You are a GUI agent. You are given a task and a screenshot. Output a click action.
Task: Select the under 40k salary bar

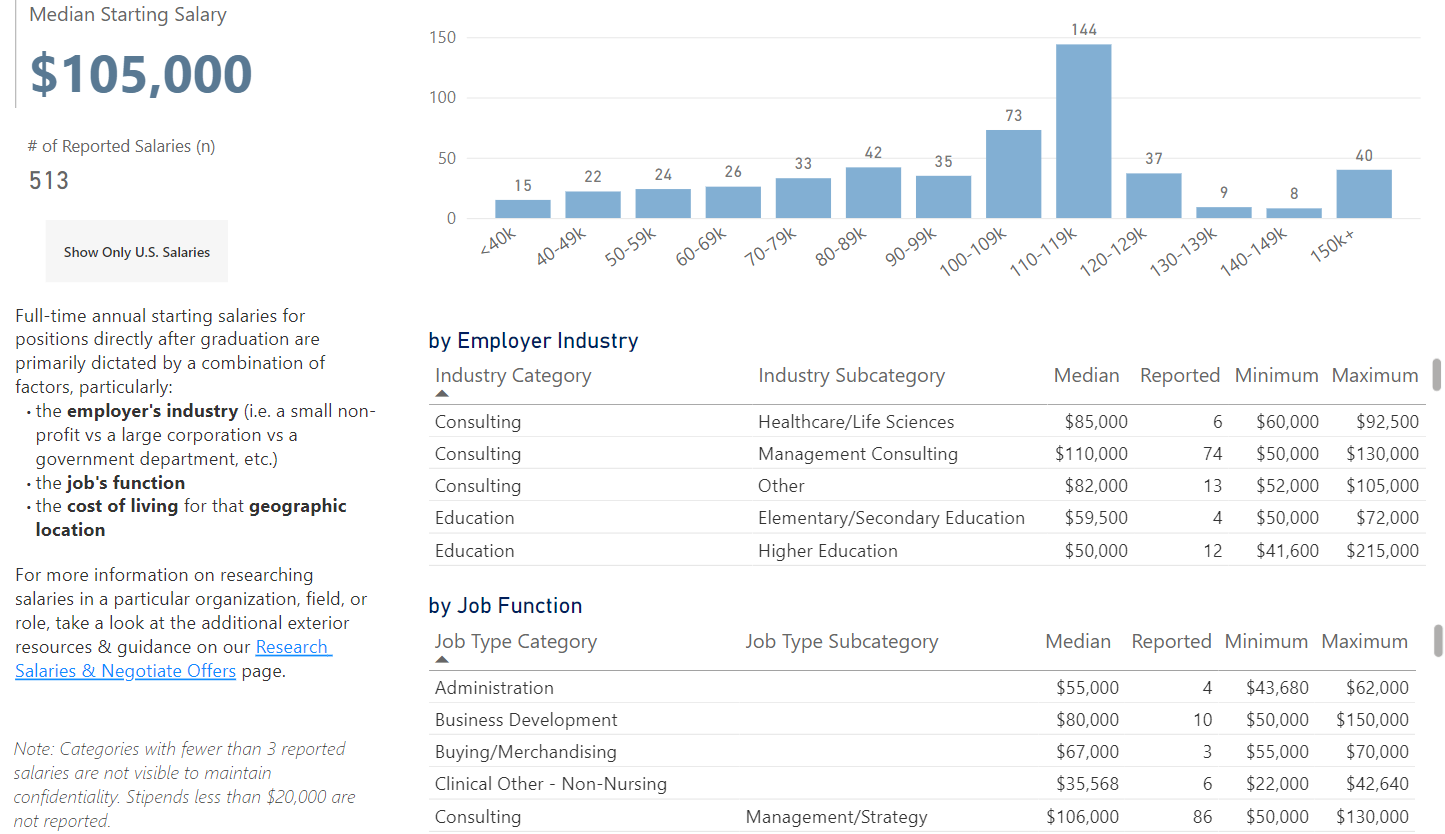pyautogui.click(x=522, y=208)
